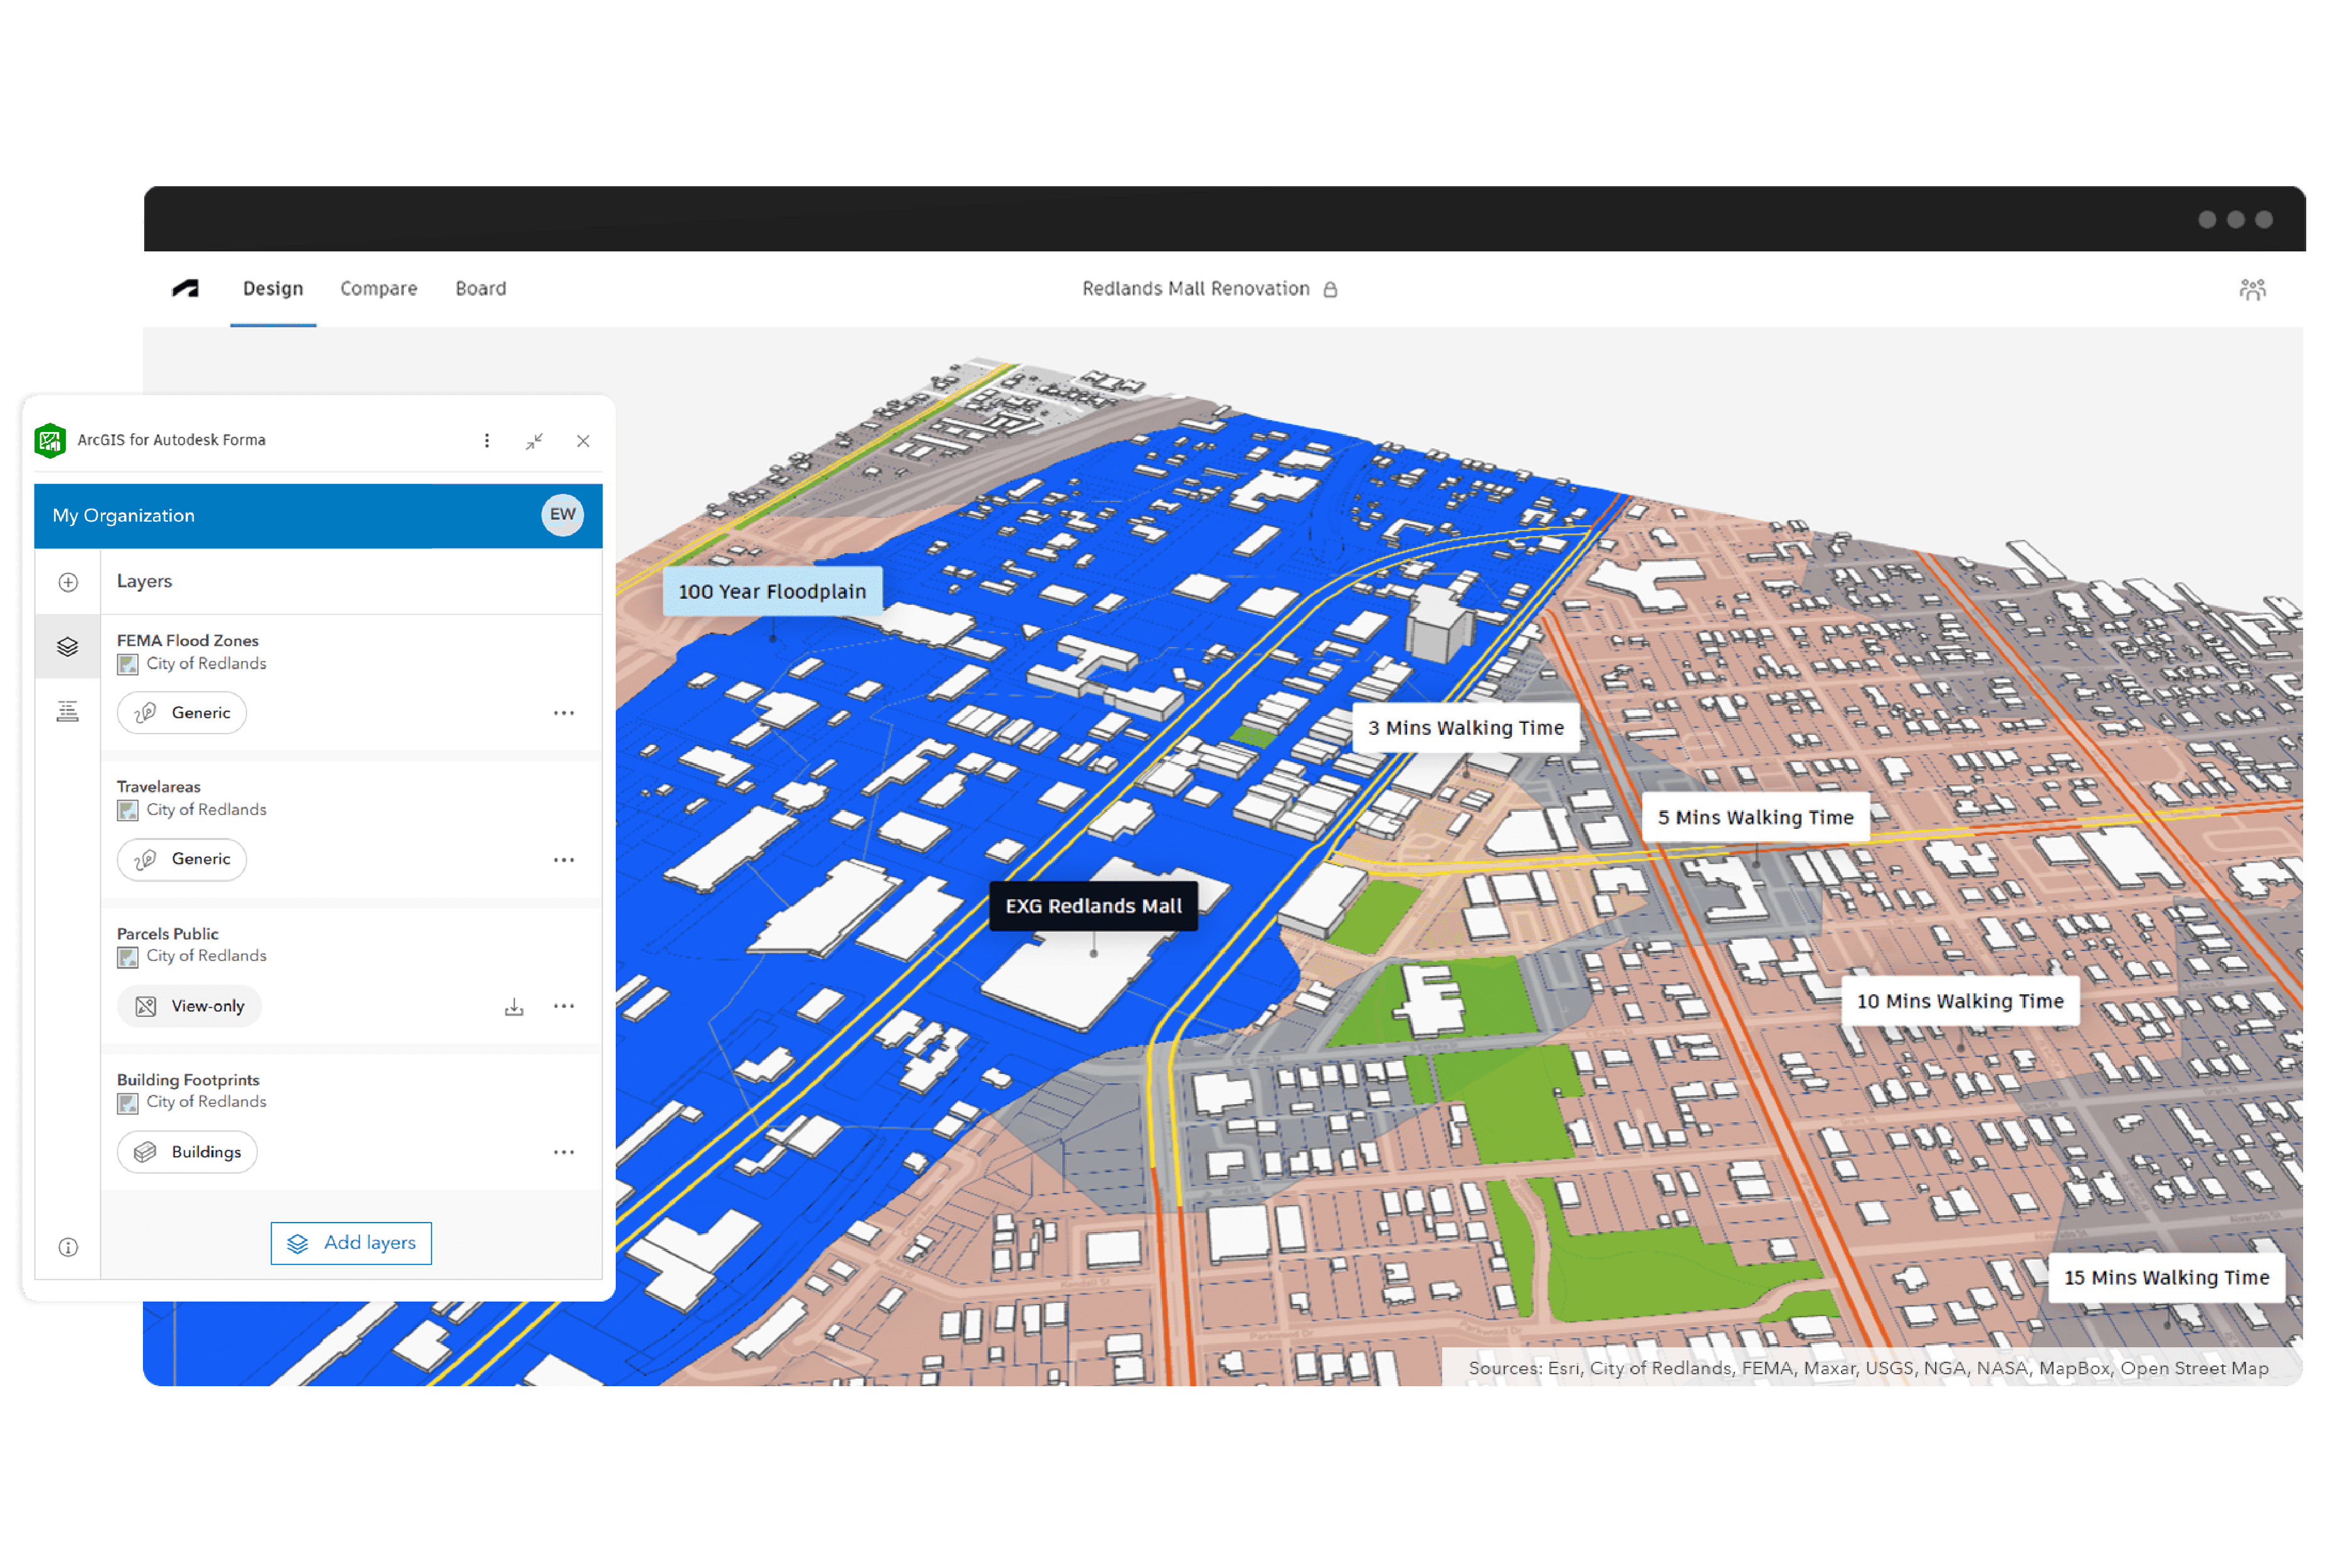Click the Add layers button

351,1243
